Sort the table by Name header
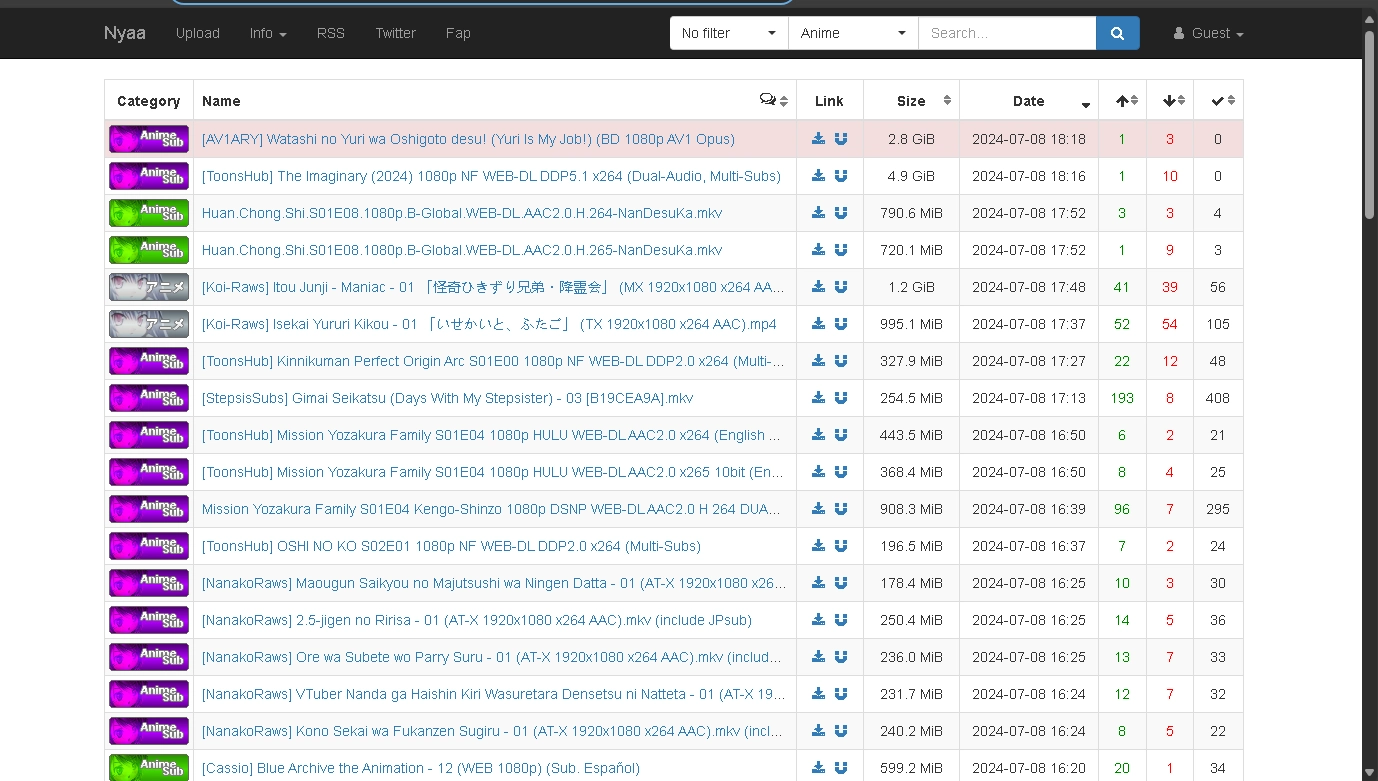Viewport: 1378px width, 781px height. click(x=221, y=101)
